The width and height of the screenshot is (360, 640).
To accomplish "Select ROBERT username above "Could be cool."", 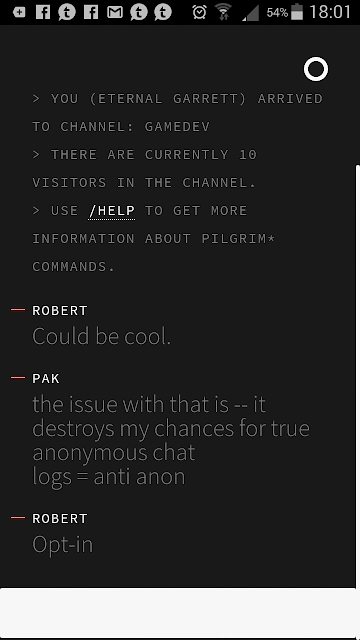I will [x=60, y=311].
